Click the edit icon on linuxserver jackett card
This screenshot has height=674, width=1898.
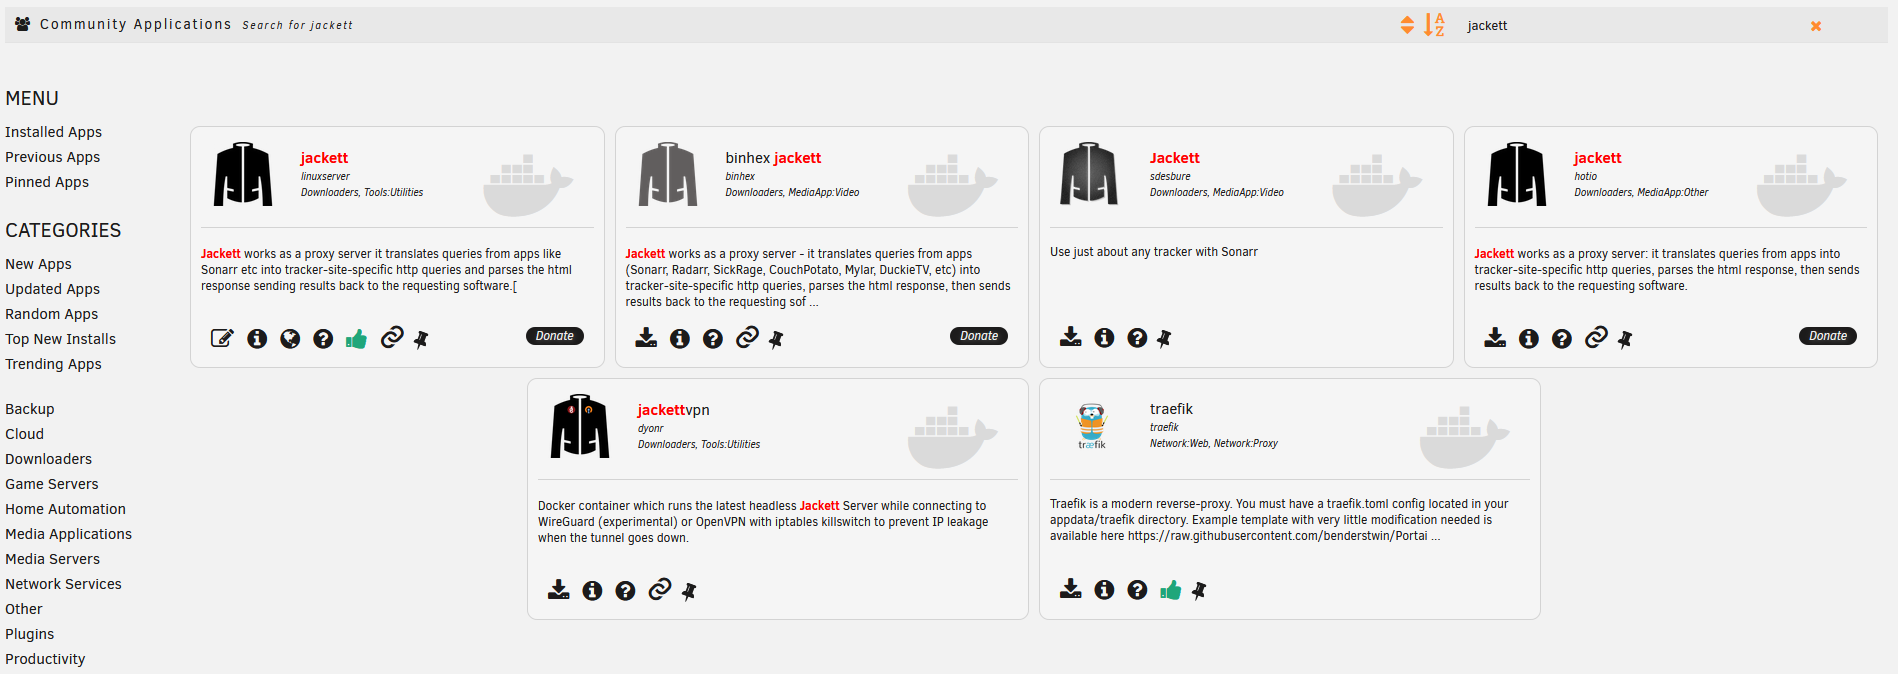(x=222, y=338)
